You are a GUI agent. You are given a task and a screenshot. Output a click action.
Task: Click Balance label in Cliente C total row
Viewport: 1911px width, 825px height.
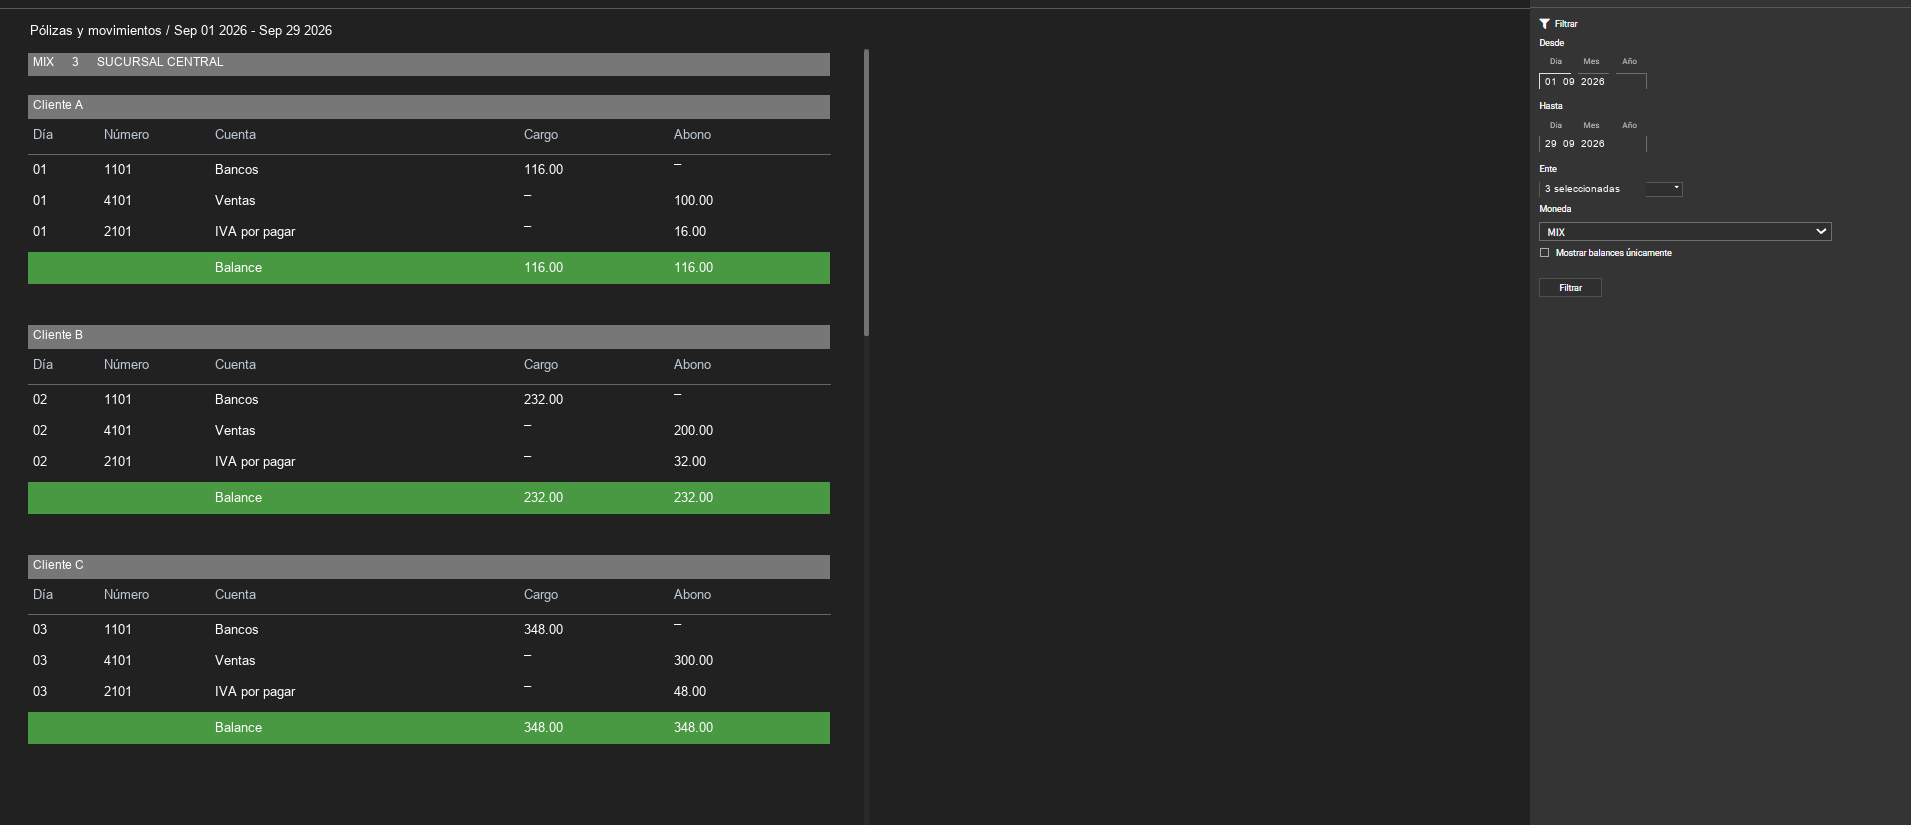coord(238,728)
